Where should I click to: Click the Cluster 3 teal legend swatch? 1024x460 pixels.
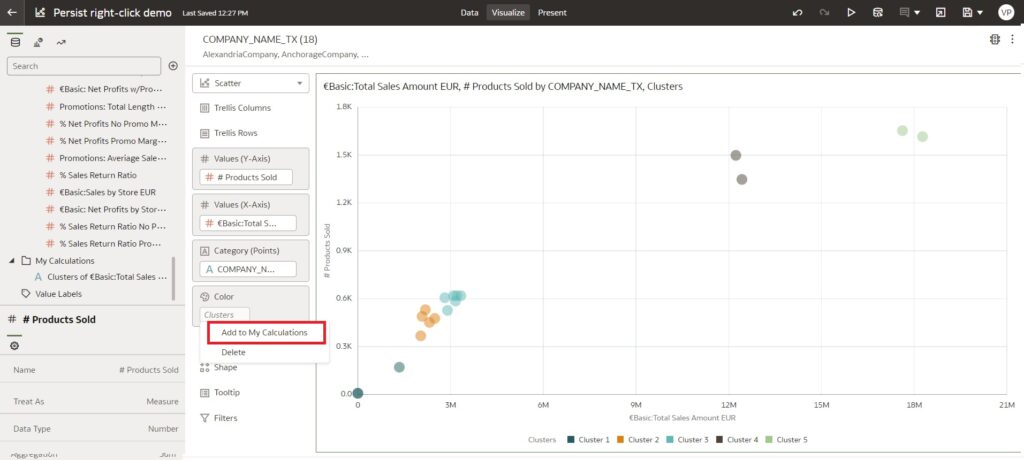click(x=669, y=440)
